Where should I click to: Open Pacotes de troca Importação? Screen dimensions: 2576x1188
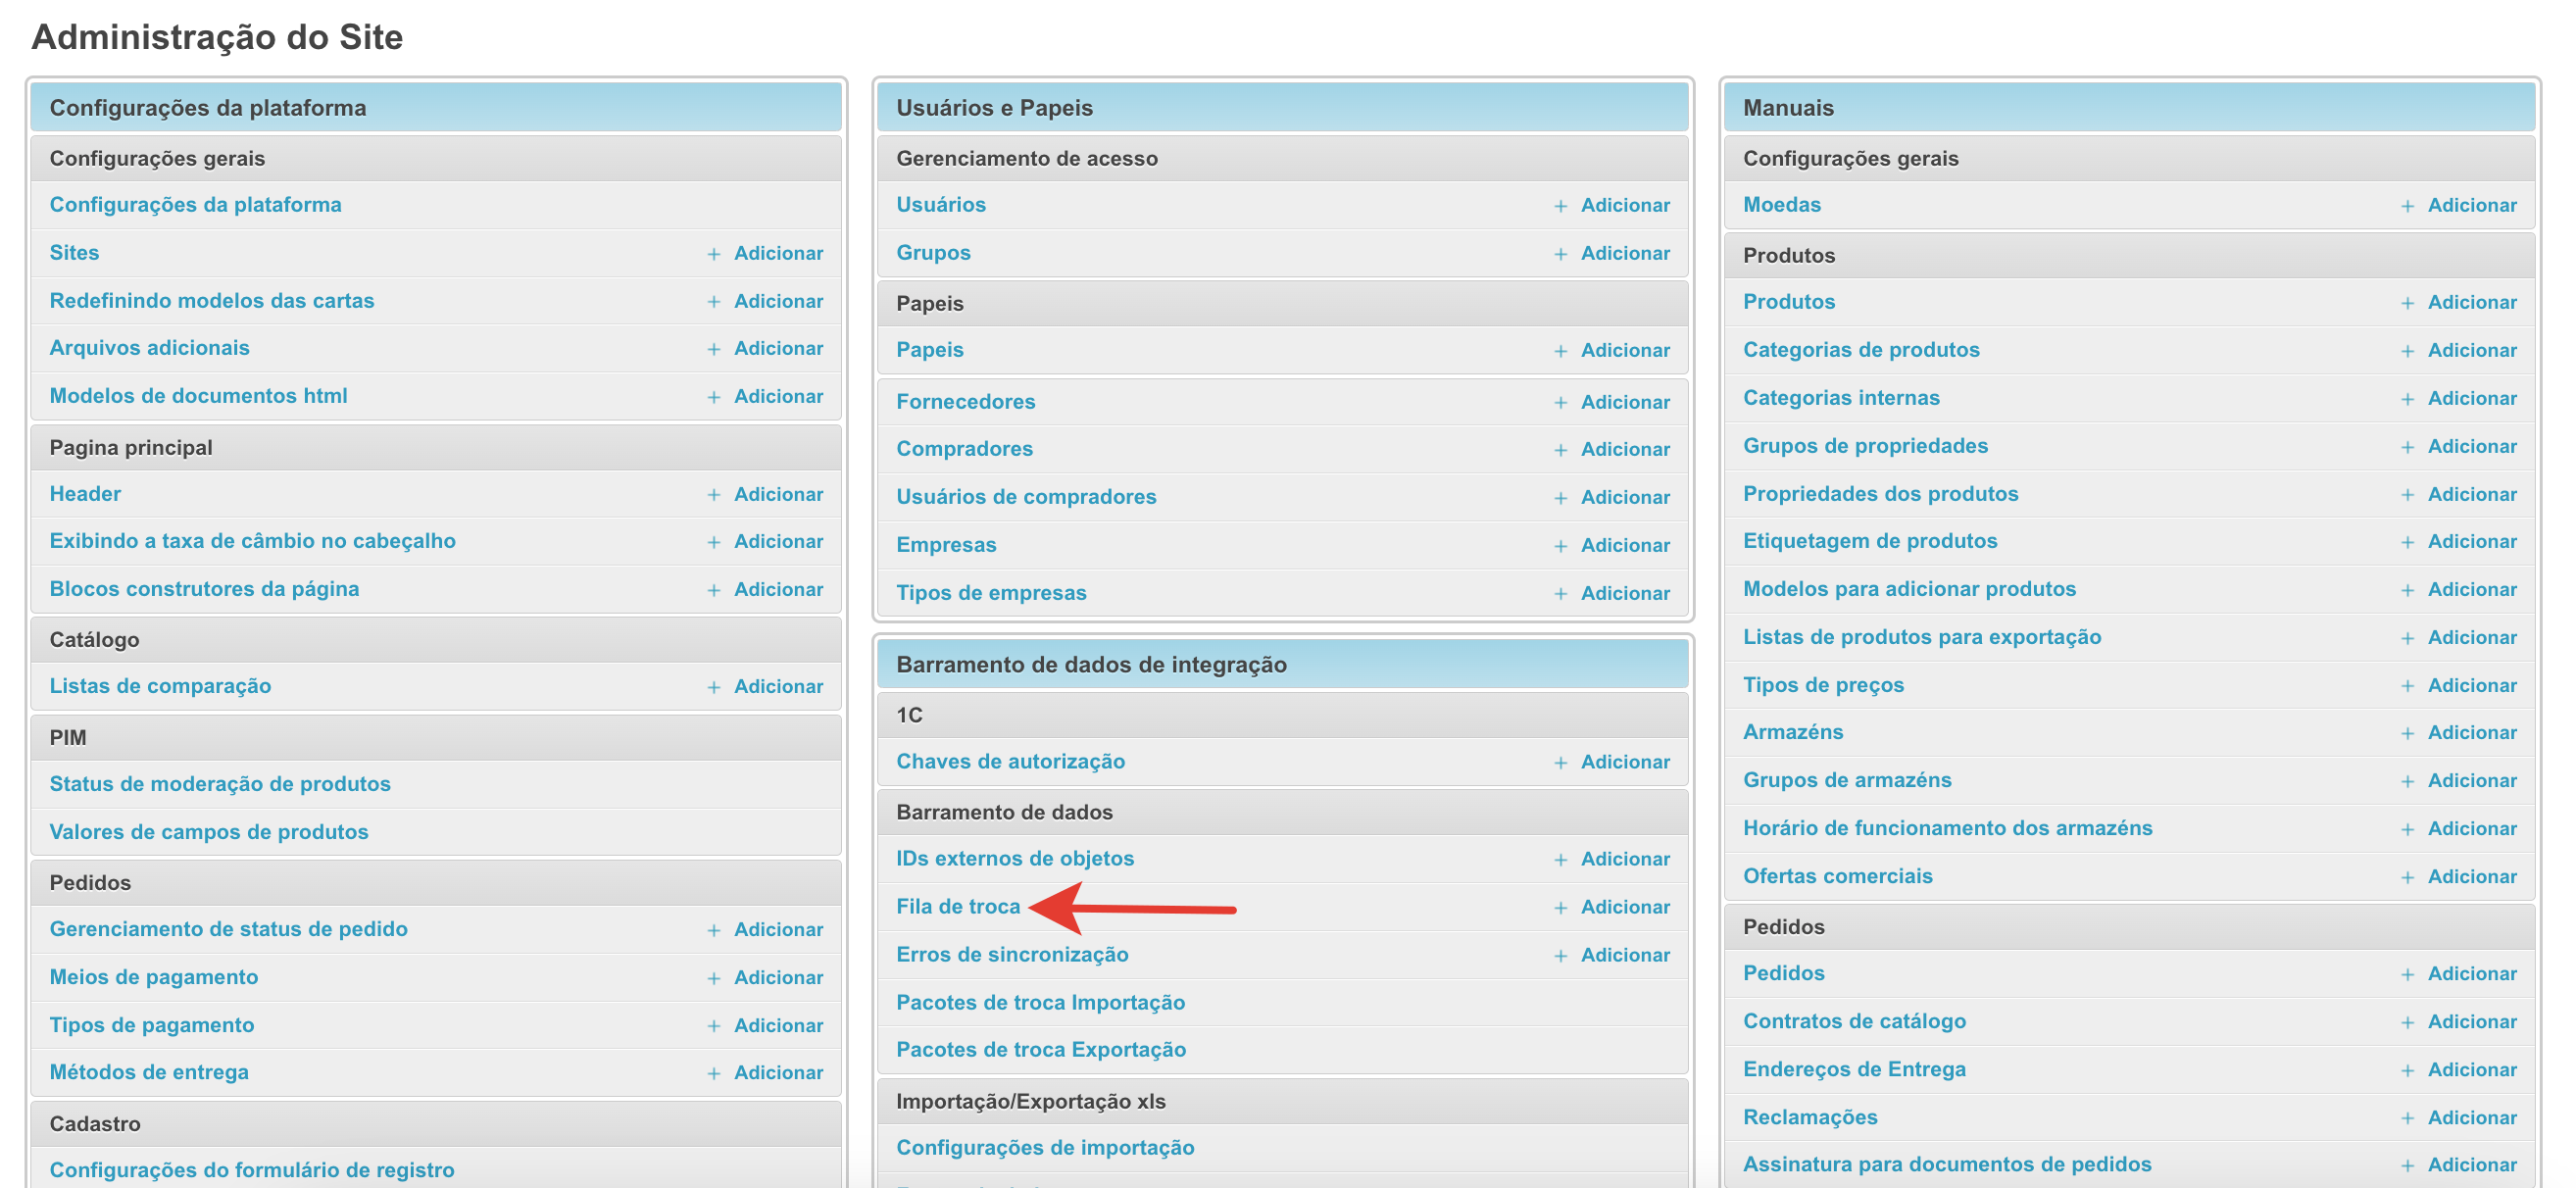1040,1003
